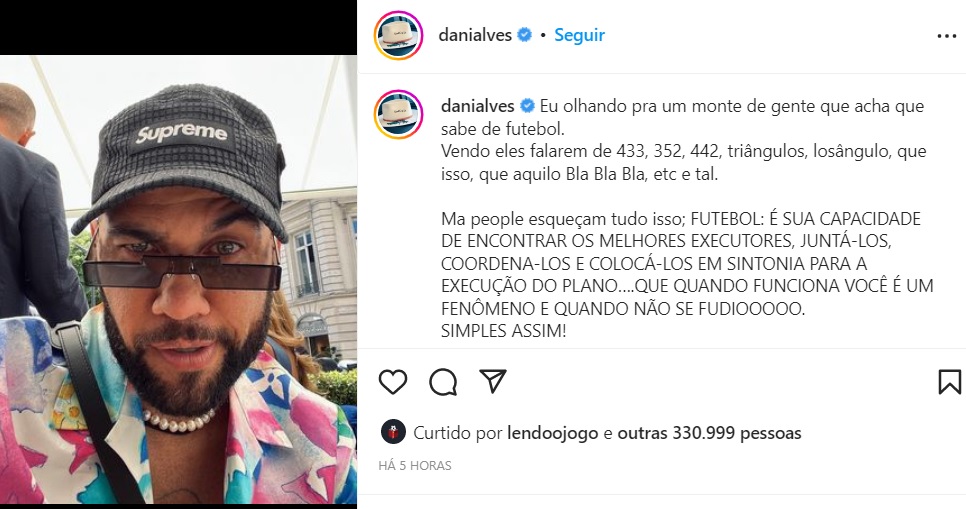Click the small lendoojogo liker avatar

click(x=393, y=433)
